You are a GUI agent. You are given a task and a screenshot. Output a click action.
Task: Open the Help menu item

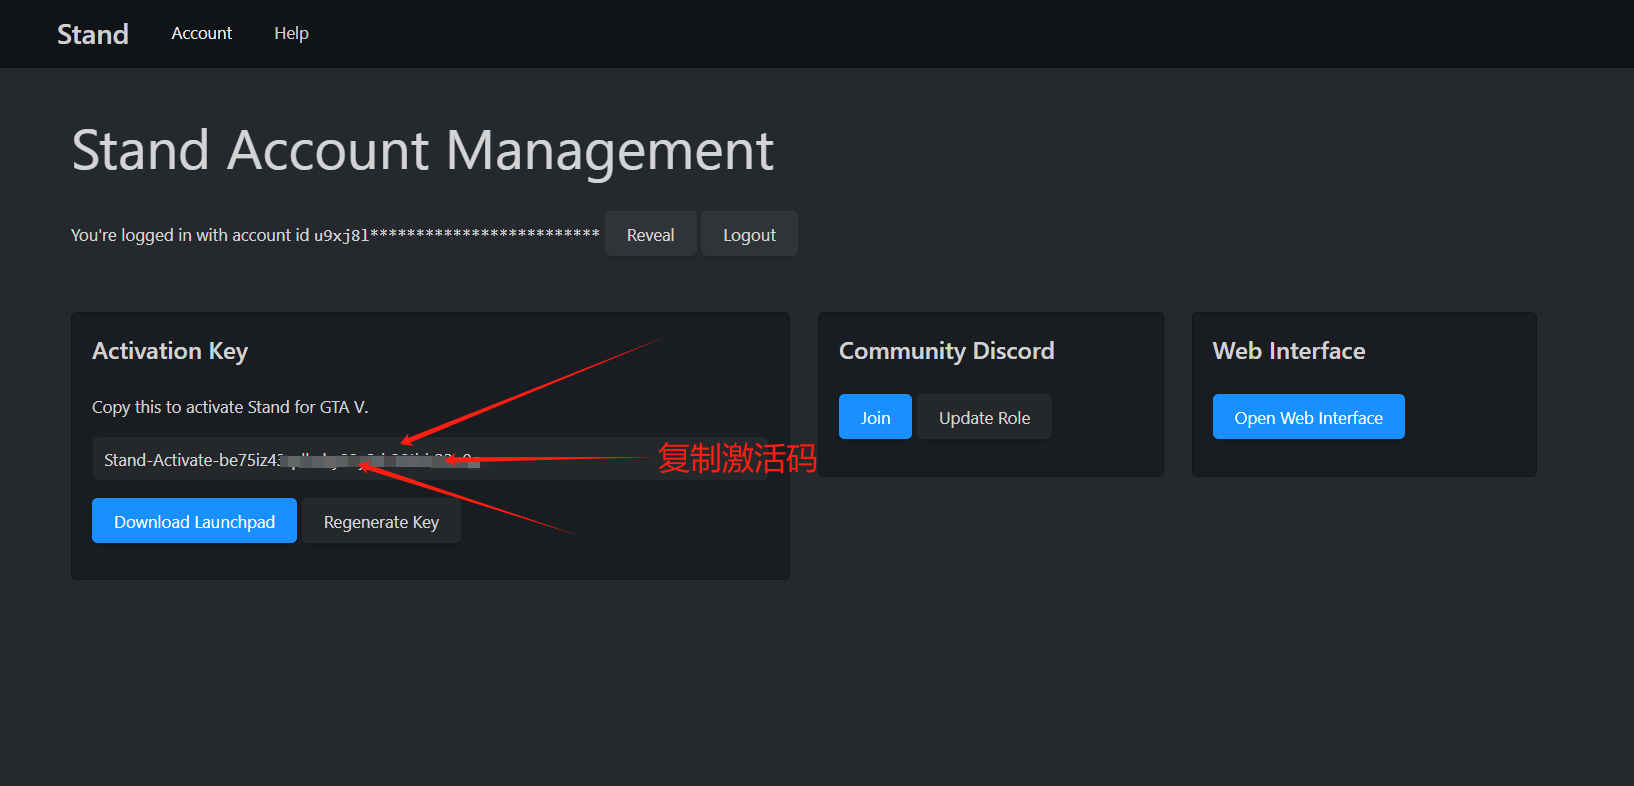tap(291, 33)
